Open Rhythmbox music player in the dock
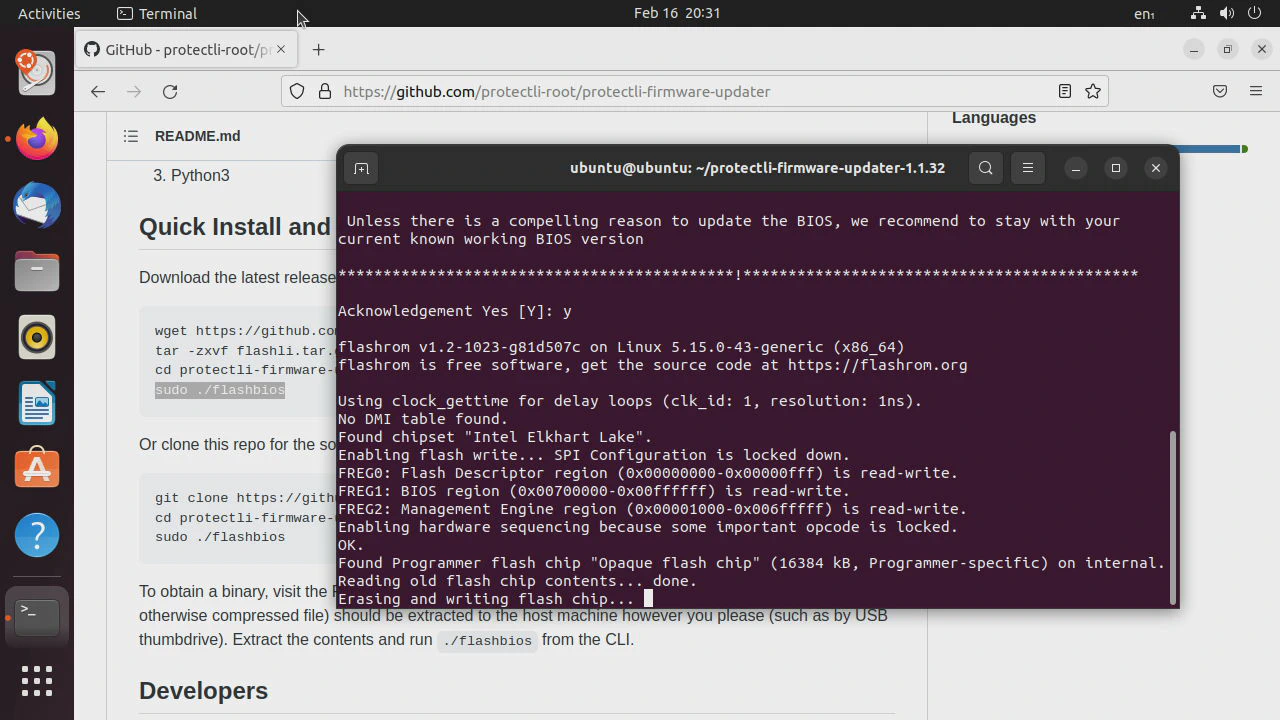The height and width of the screenshot is (720, 1280). 37,338
